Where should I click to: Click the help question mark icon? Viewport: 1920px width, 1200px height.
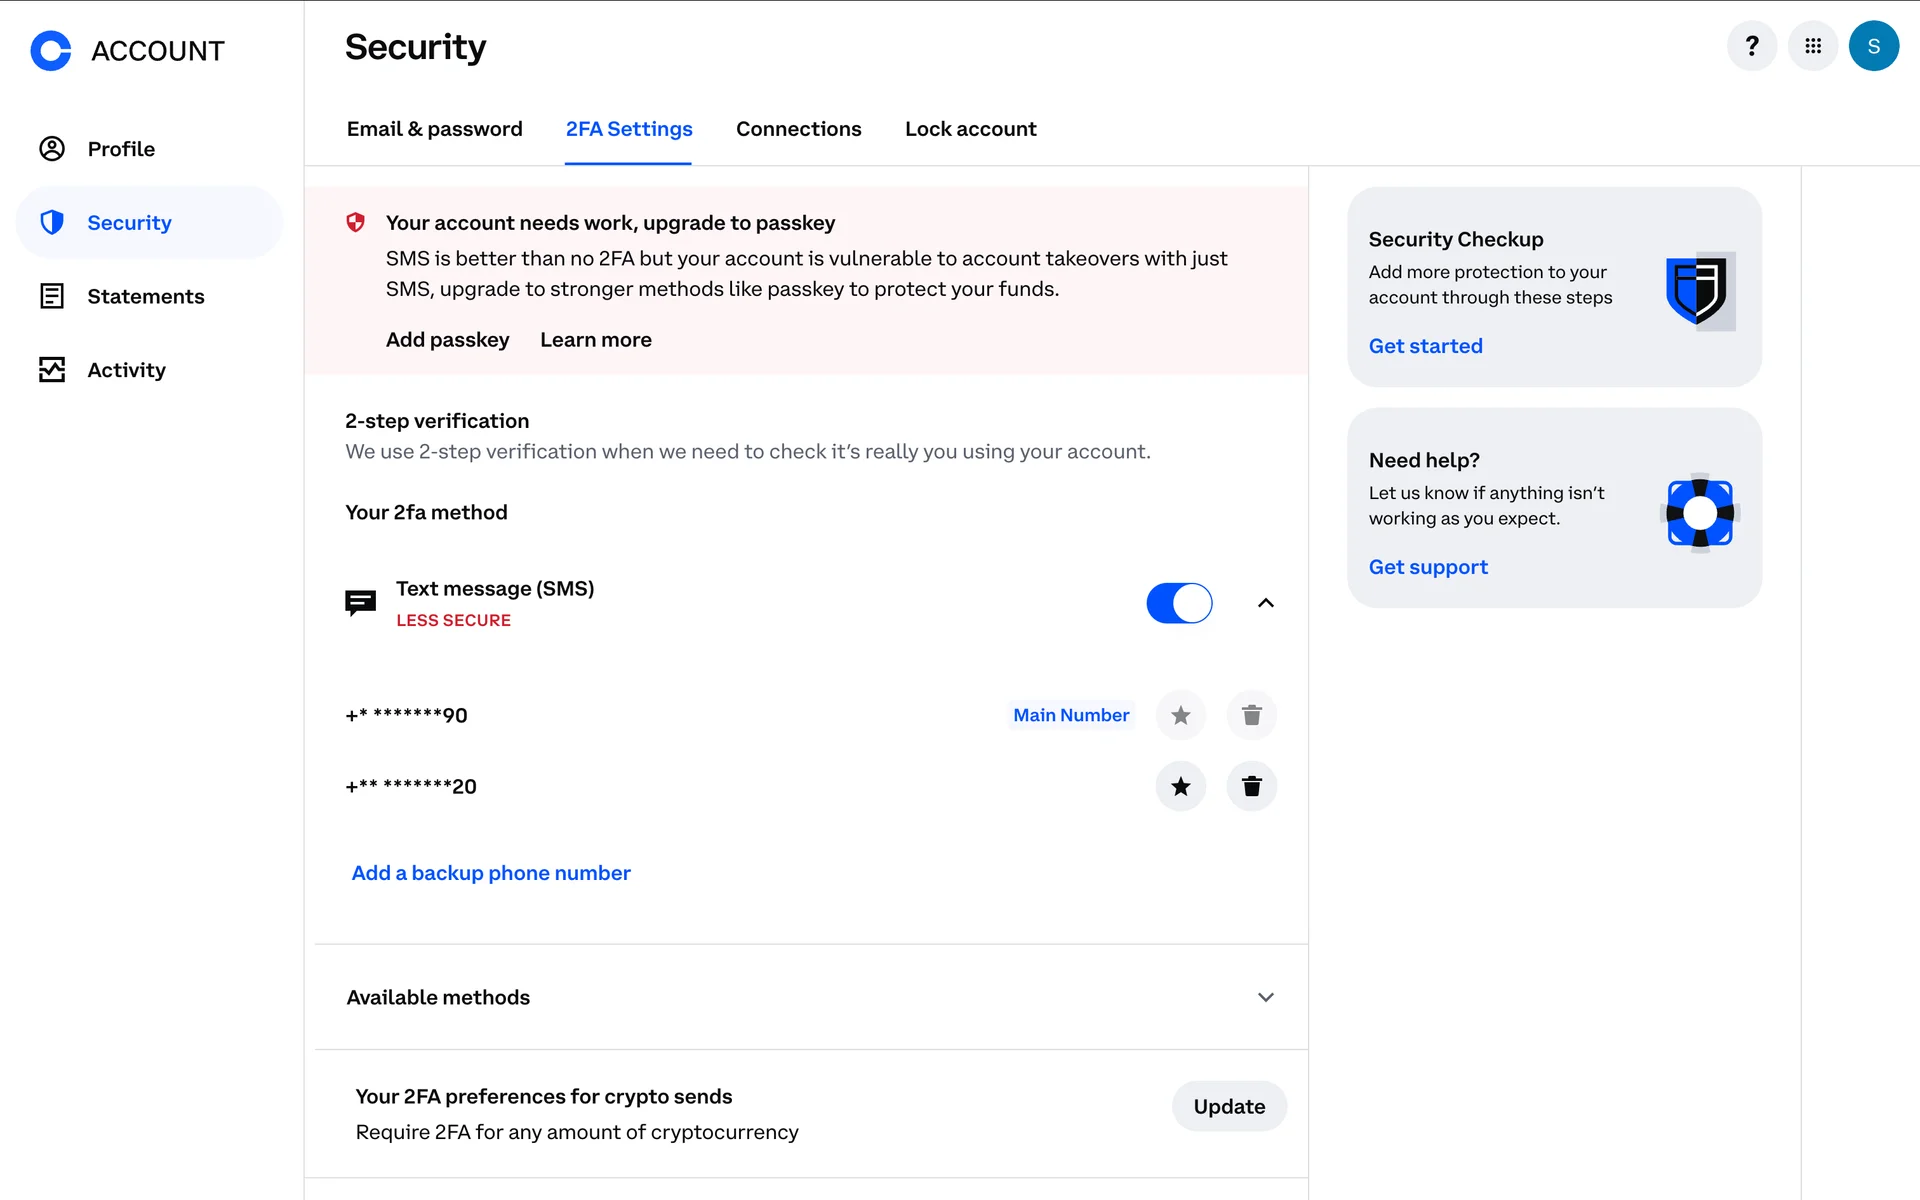(1751, 46)
